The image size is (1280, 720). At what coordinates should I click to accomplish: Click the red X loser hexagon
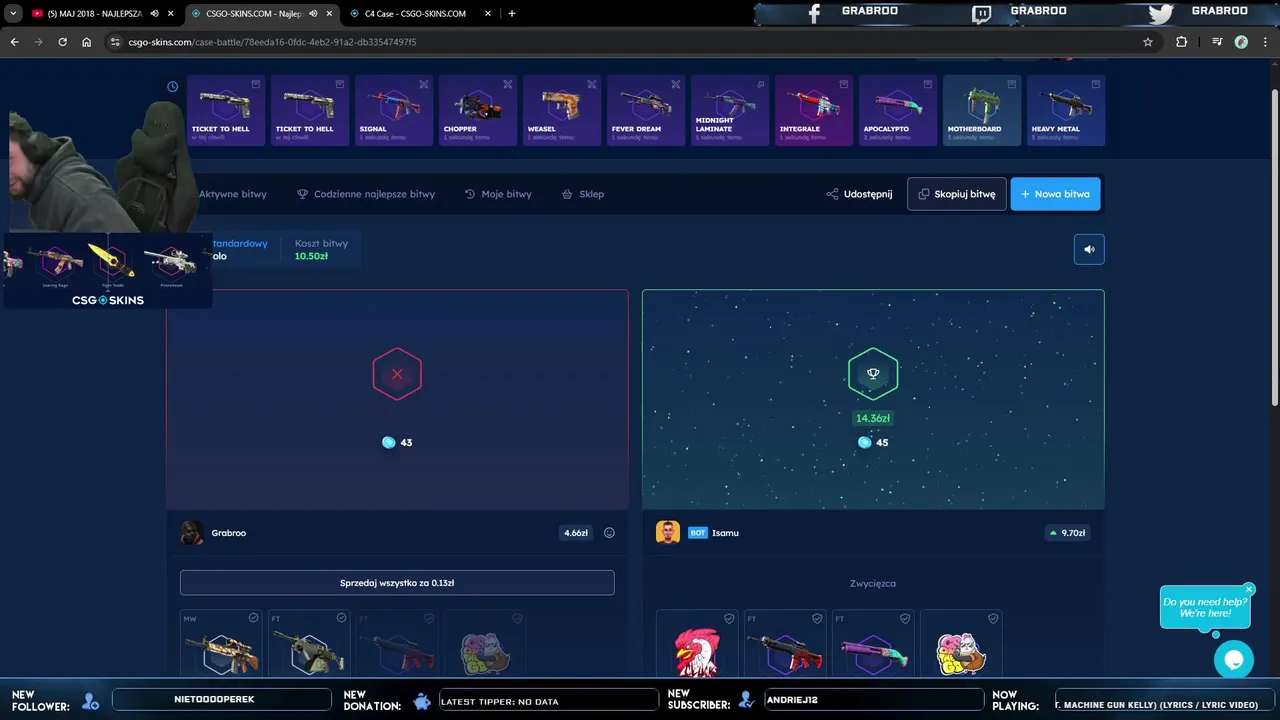397,374
